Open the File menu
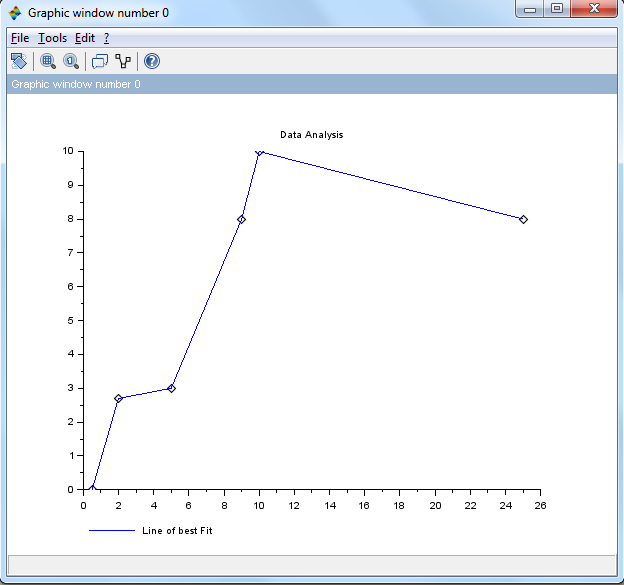Image resolution: width=624 pixels, height=585 pixels. 20,38
